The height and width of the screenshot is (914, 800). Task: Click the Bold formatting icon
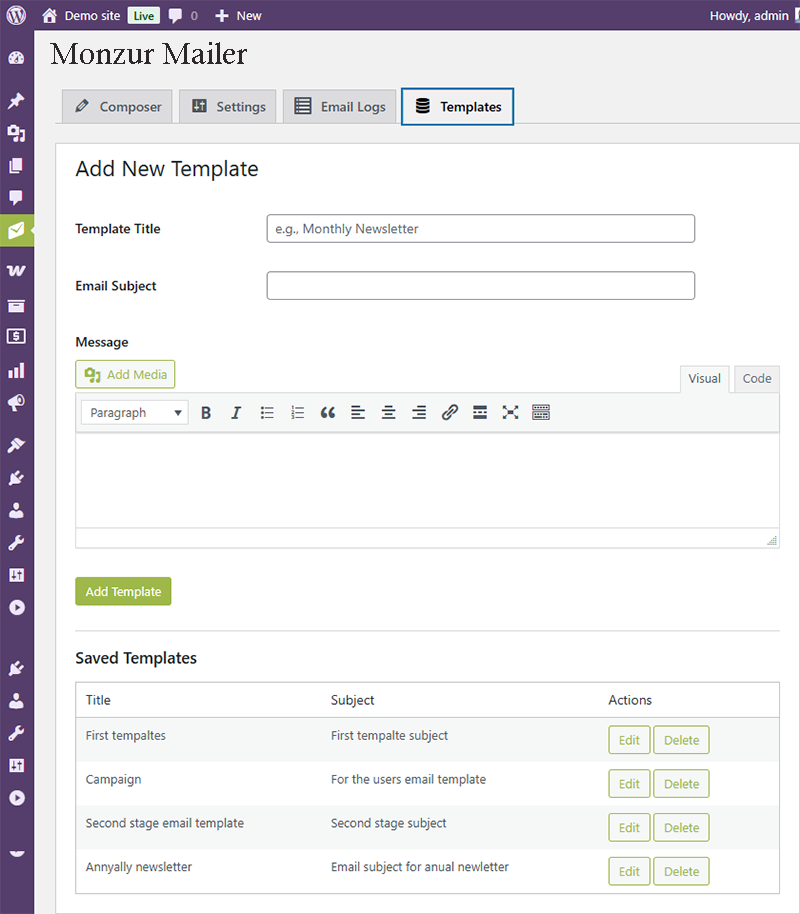pos(206,413)
